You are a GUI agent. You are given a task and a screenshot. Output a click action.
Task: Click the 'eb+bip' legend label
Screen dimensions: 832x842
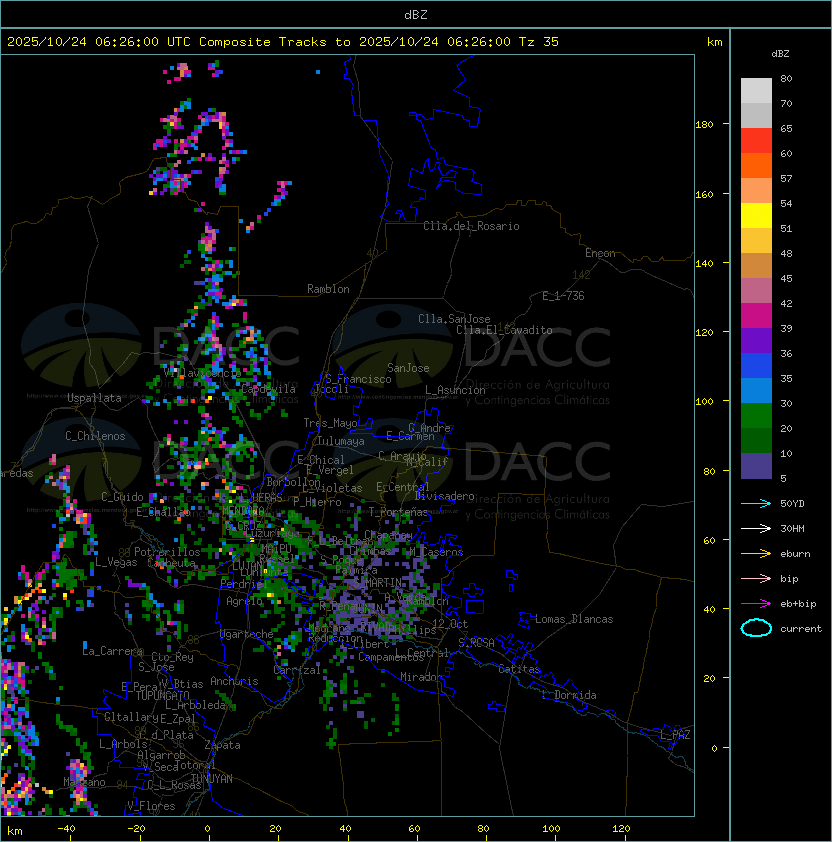tap(798, 604)
